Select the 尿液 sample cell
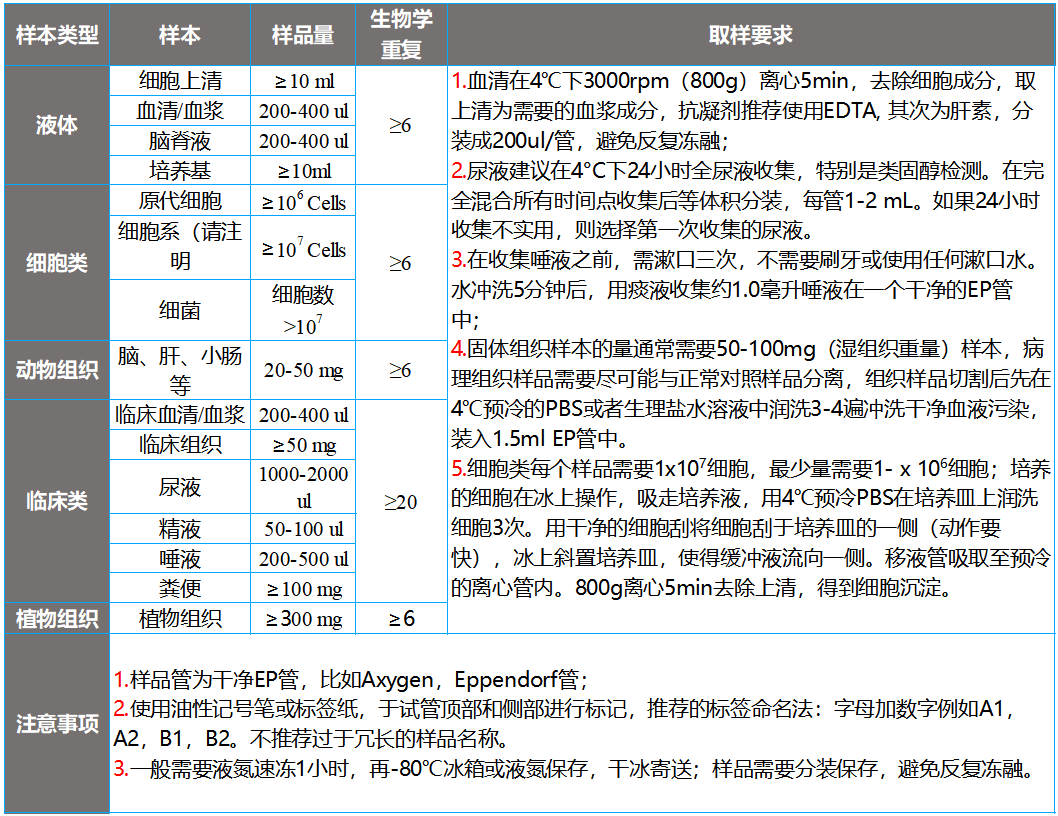The image size is (1058, 816). coord(180,487)
